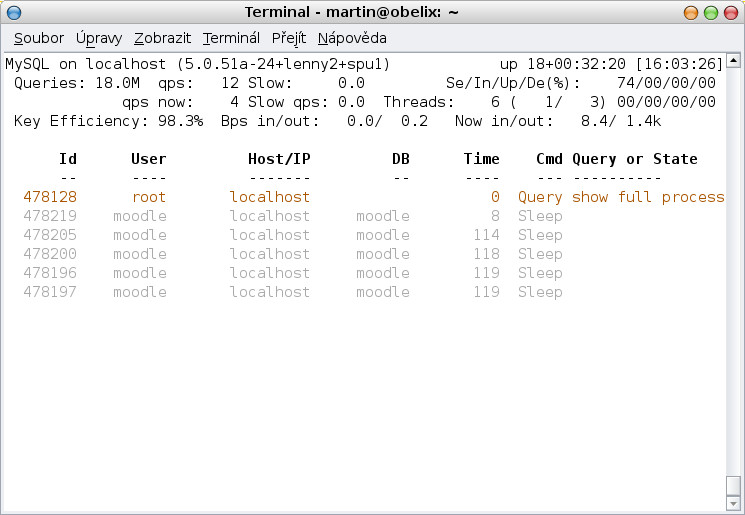Click the scrollbar up arrow
The width and height of the screenshot is (745, 515).
tap(734, 60)
